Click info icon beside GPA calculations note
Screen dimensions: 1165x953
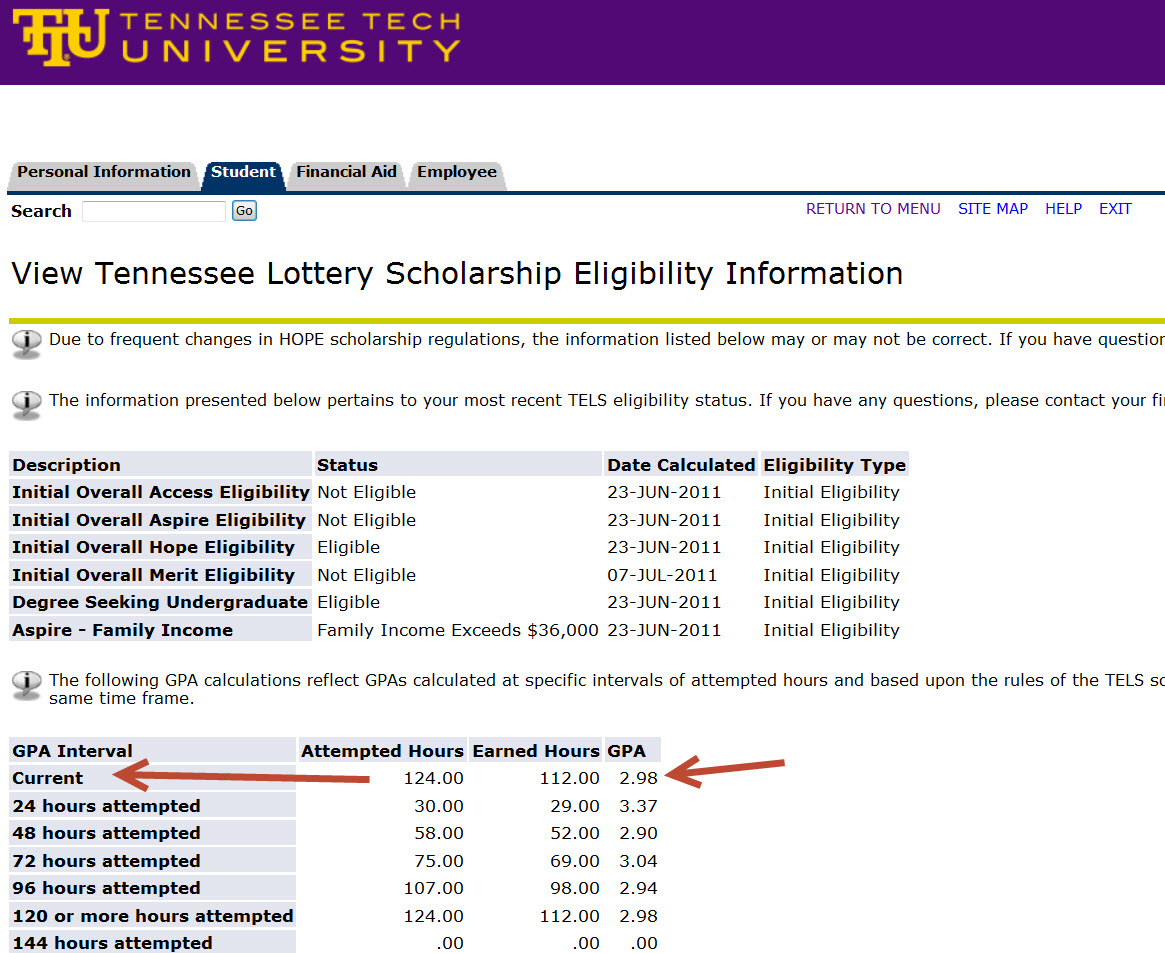(x=27, y=684)
